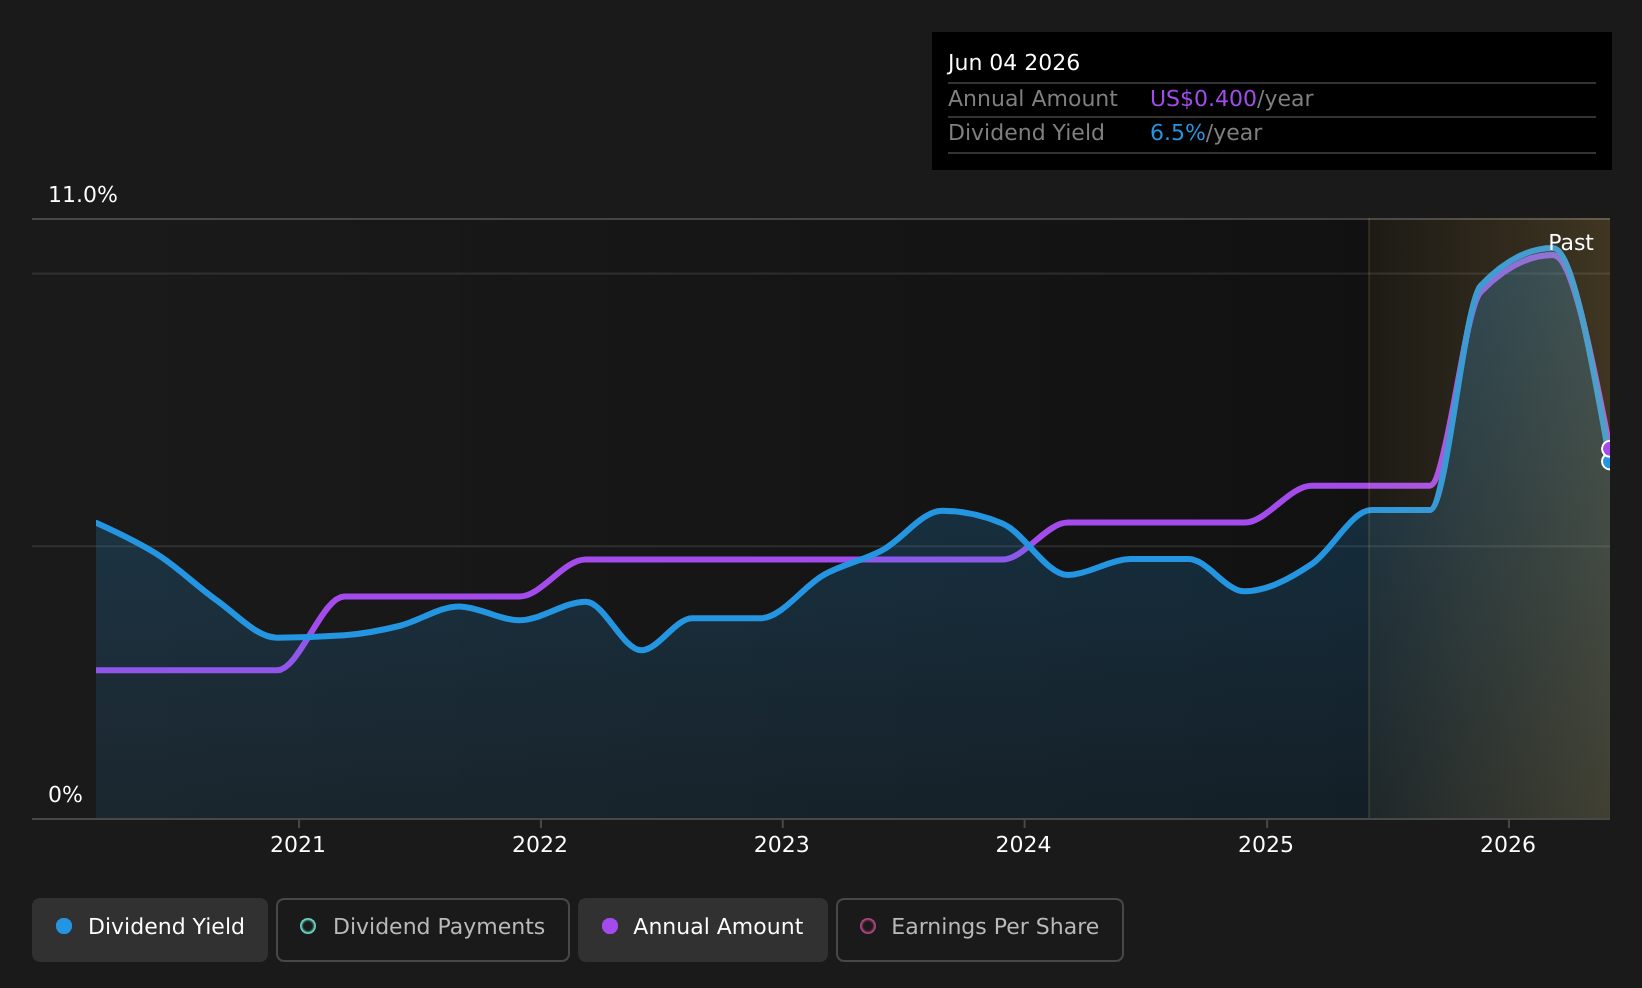Select the 2025 x-axis label
Viewport: 1642px width, 988px height.
1266,845
